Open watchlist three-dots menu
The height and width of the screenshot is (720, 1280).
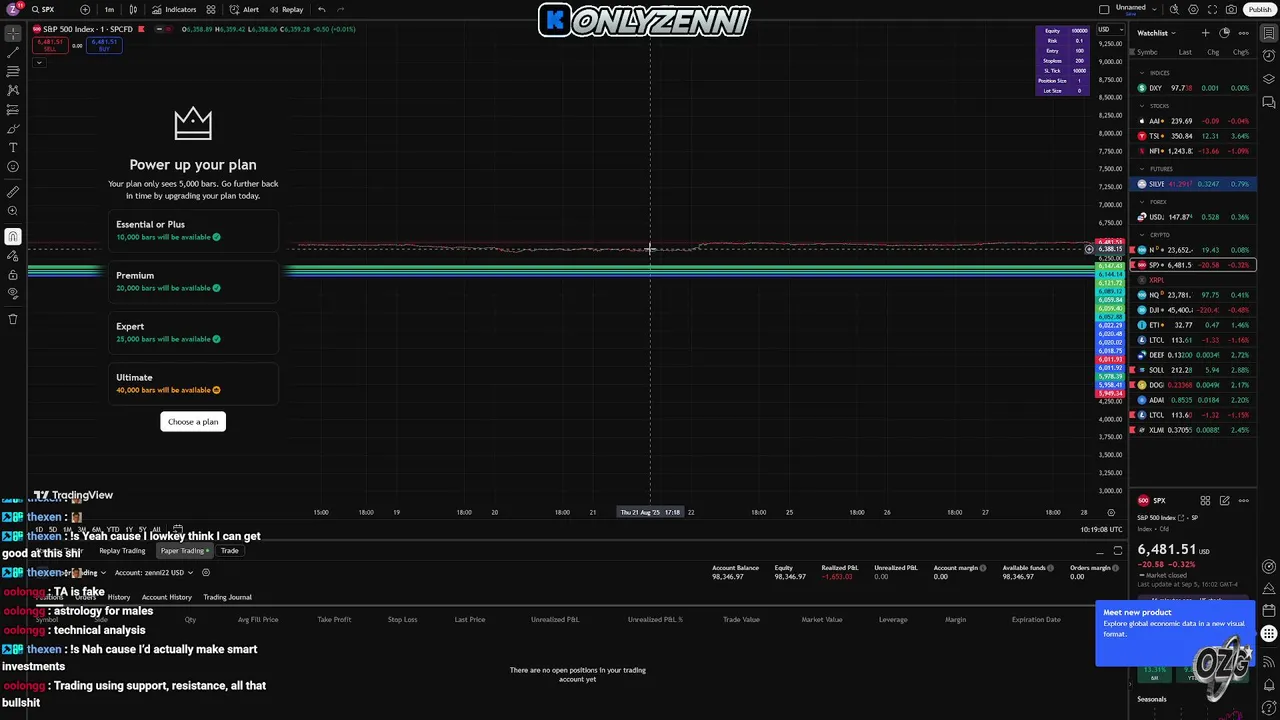pos(1244,33)
